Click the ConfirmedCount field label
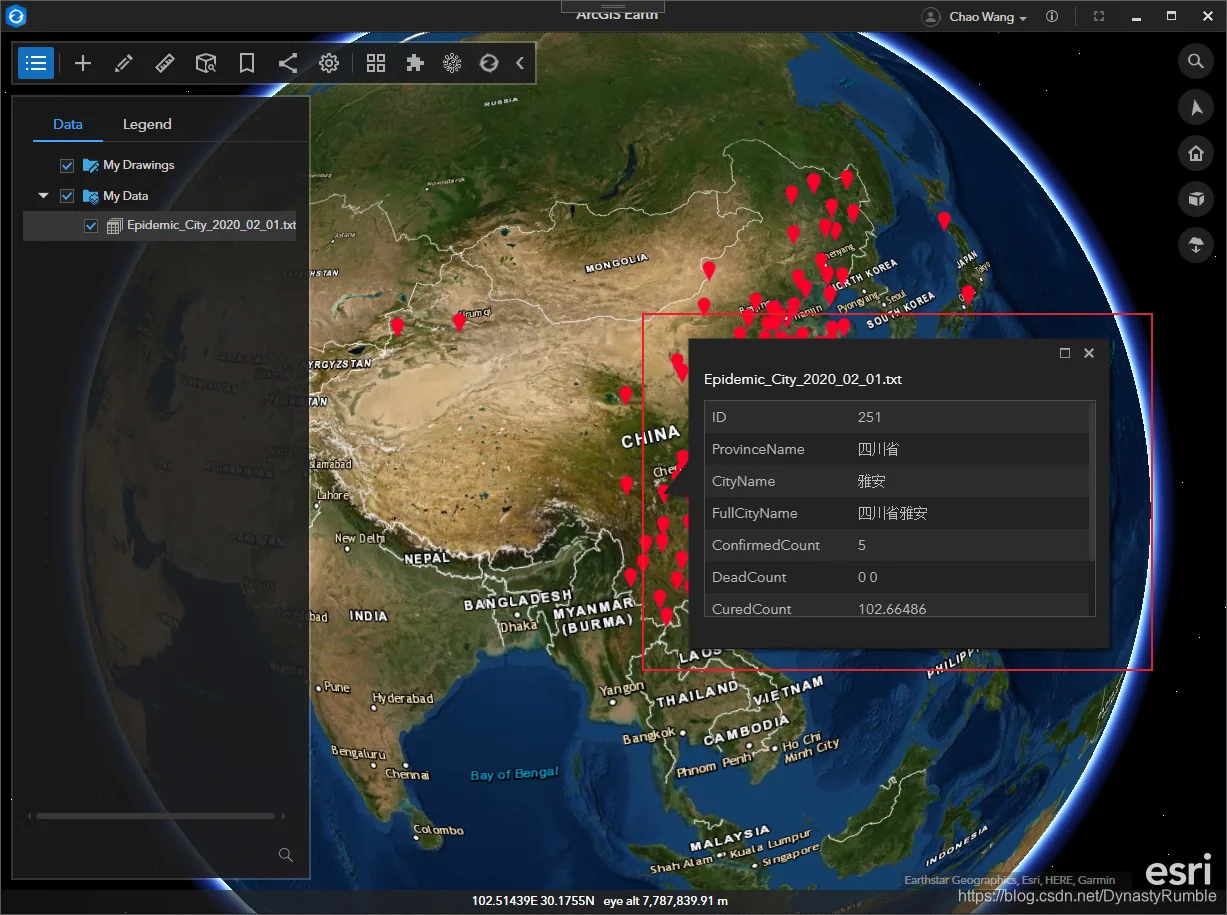The image size is (1227, 915). [x=766, y=545]
